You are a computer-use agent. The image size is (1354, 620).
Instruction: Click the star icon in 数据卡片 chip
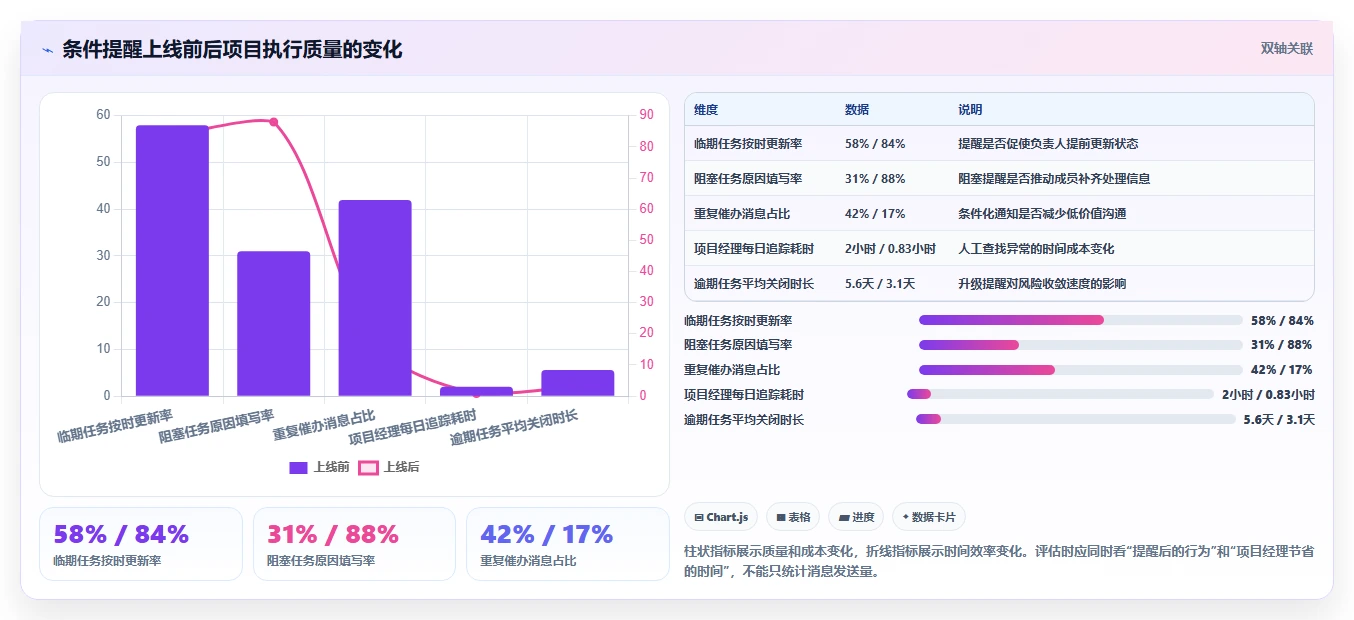(x=905, y=517)
